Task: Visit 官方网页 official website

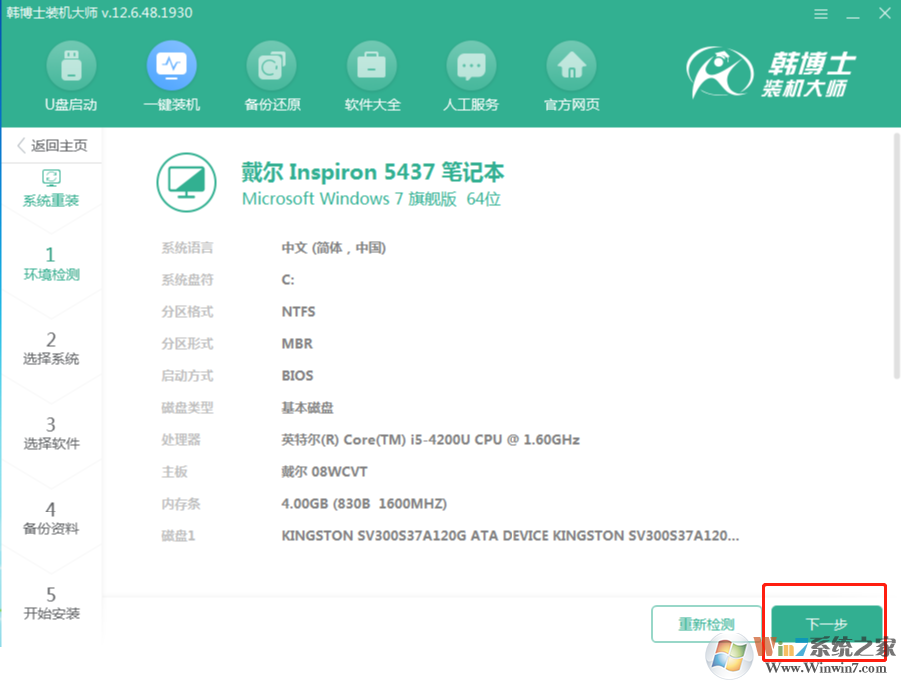Action: coord(571,75)
